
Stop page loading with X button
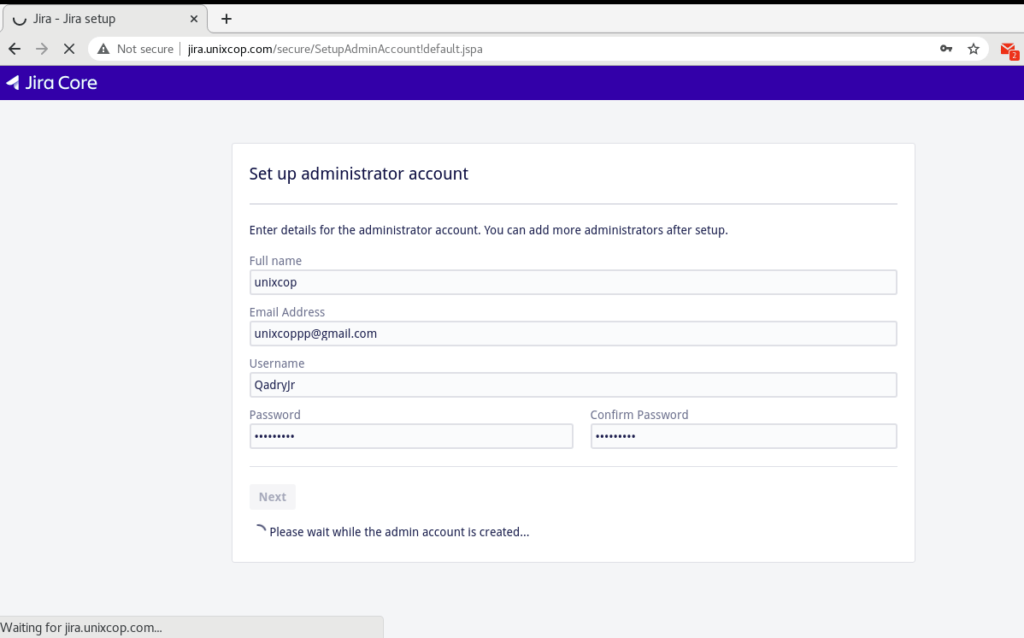[x=69, y=49]
